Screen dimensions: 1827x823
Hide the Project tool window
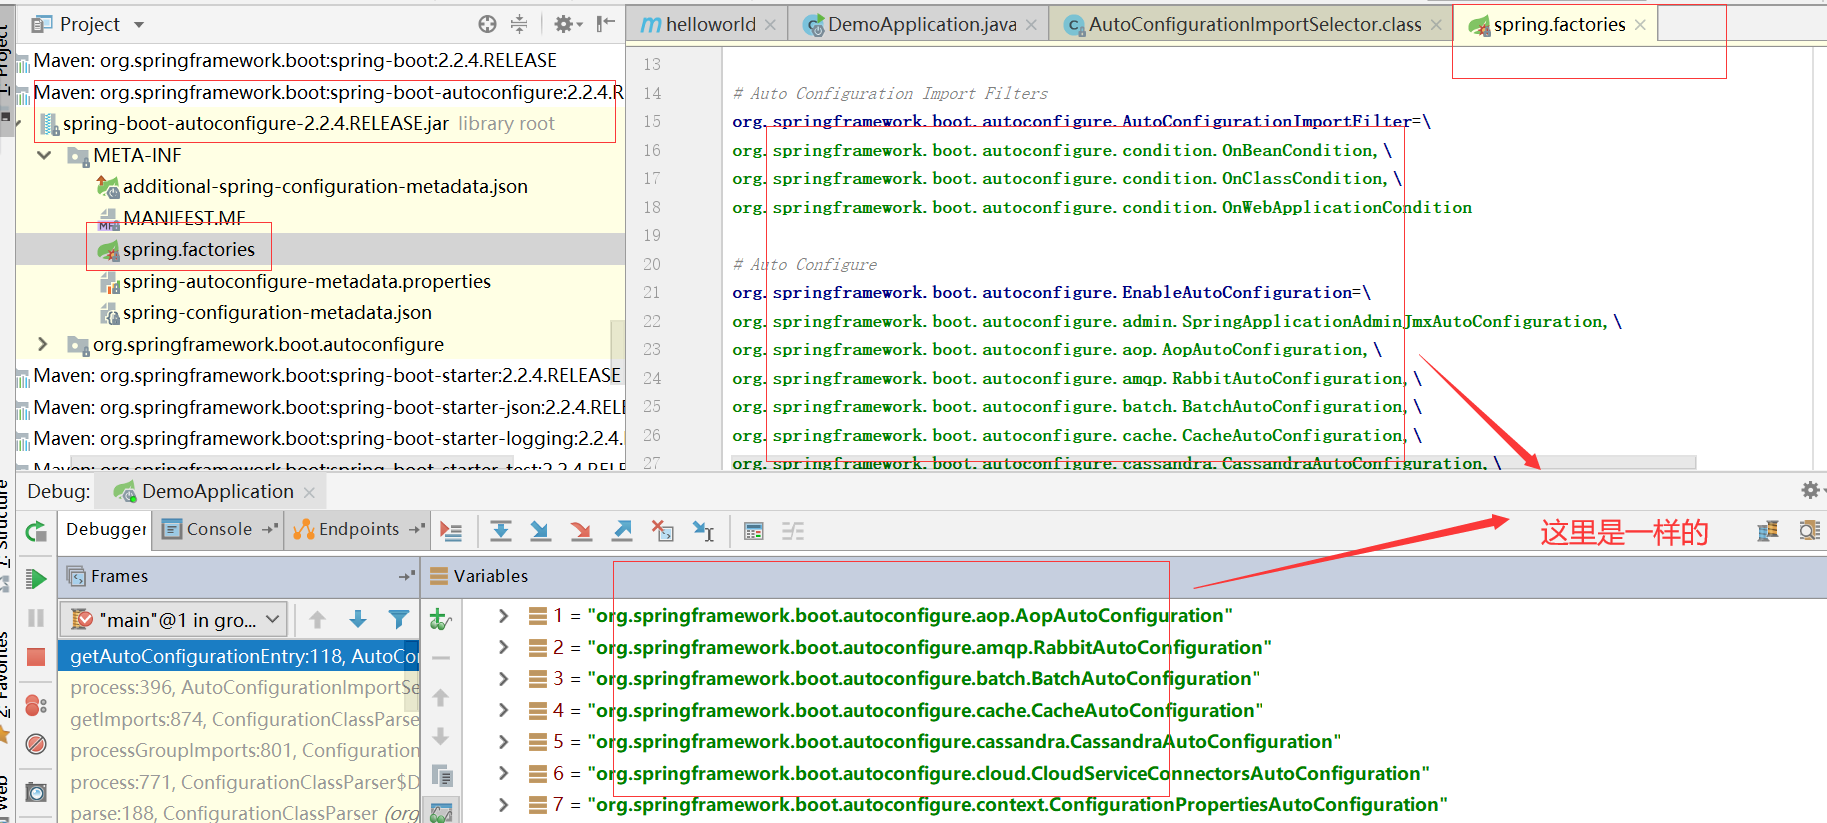(x=605, y=24)
